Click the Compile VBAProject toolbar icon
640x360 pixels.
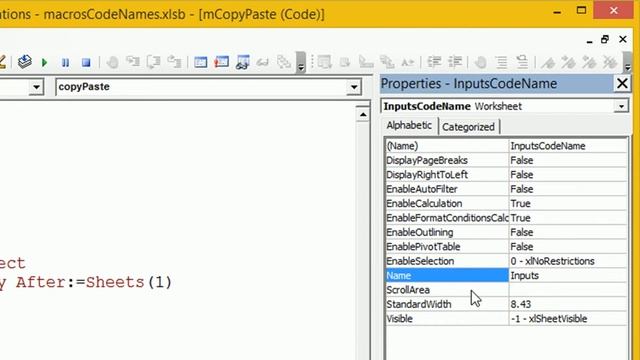25,62
